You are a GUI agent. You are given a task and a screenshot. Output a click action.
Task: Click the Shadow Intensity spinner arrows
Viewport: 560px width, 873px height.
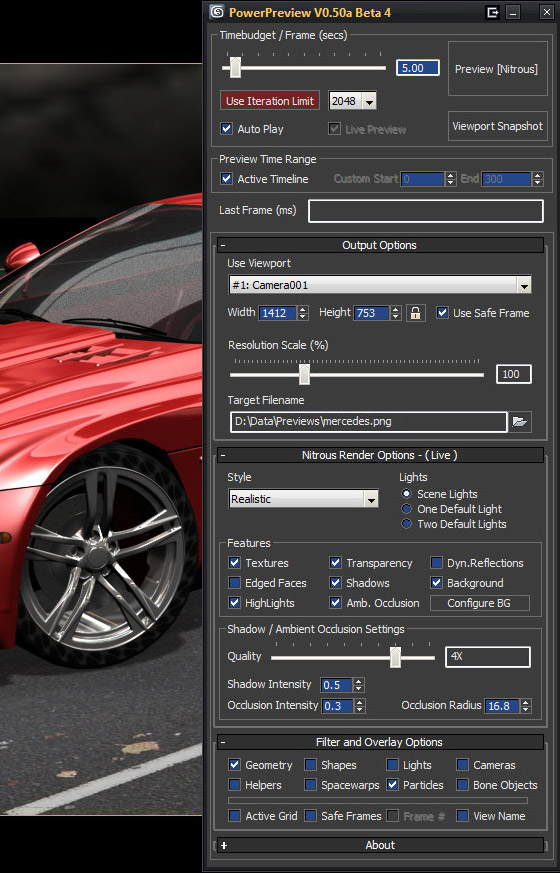359,685
